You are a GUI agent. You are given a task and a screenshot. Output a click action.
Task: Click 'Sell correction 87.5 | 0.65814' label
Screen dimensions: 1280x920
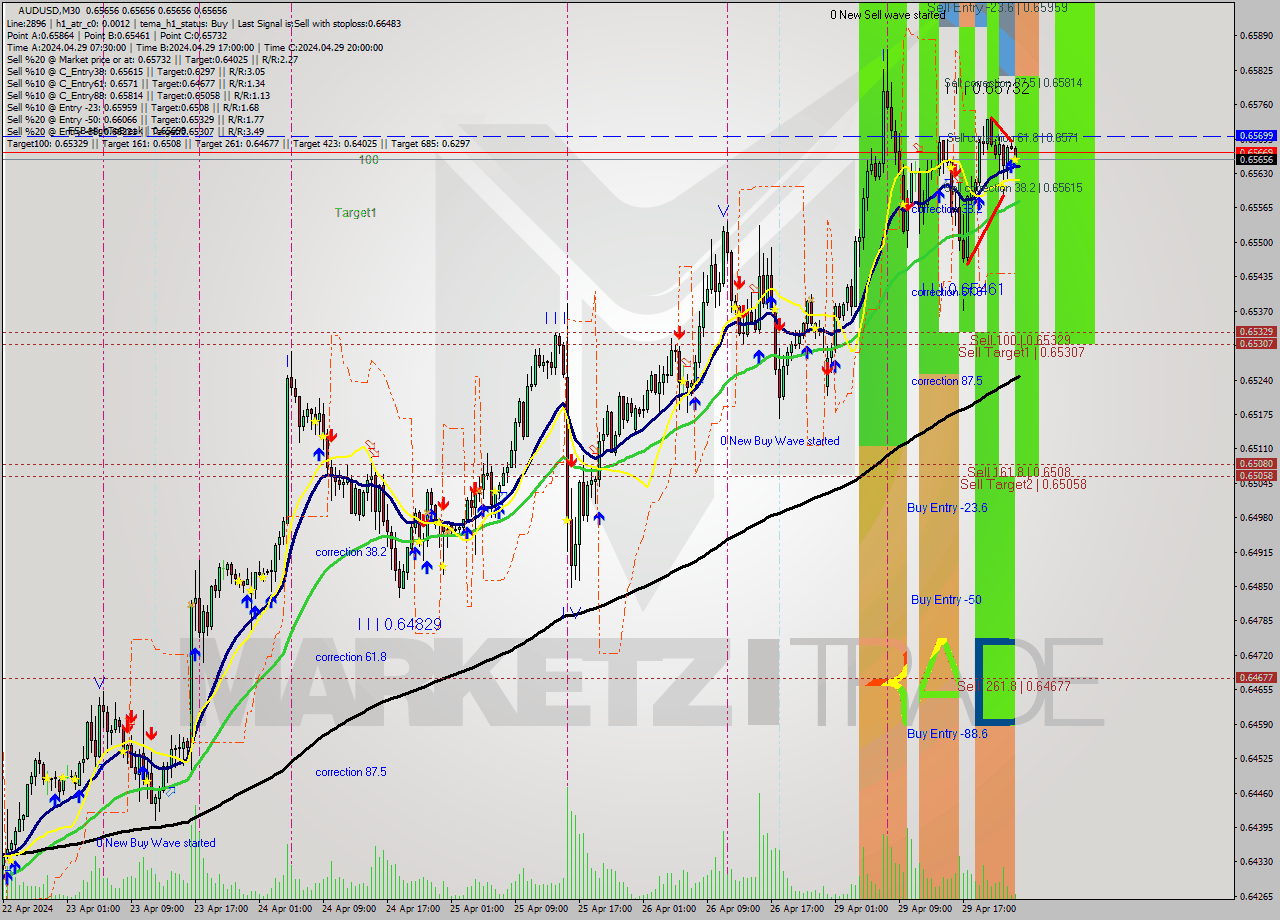coord(1013,83)
